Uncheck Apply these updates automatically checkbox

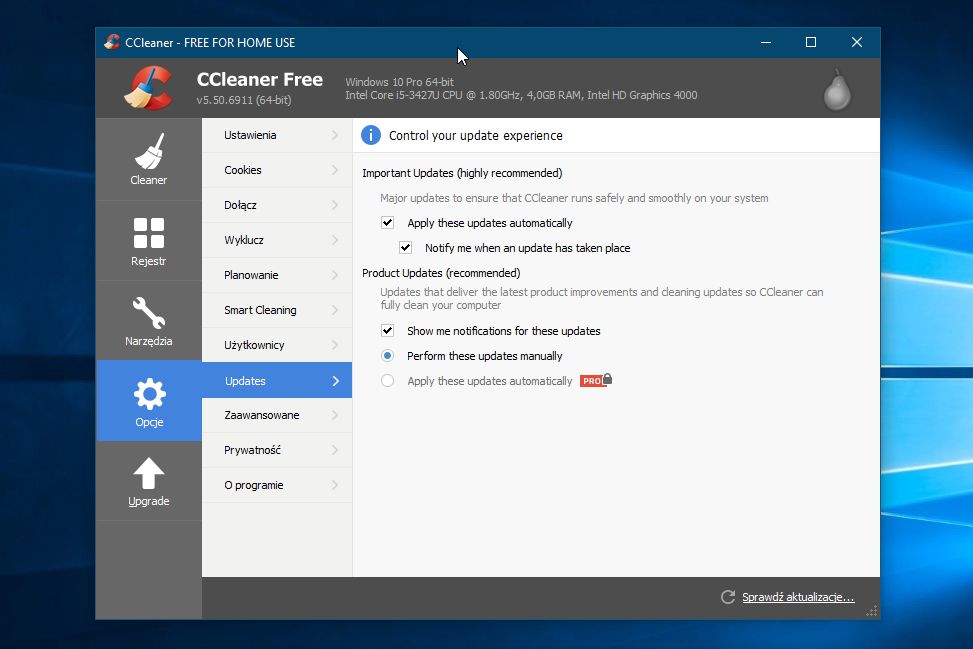(x=388, y=223)
